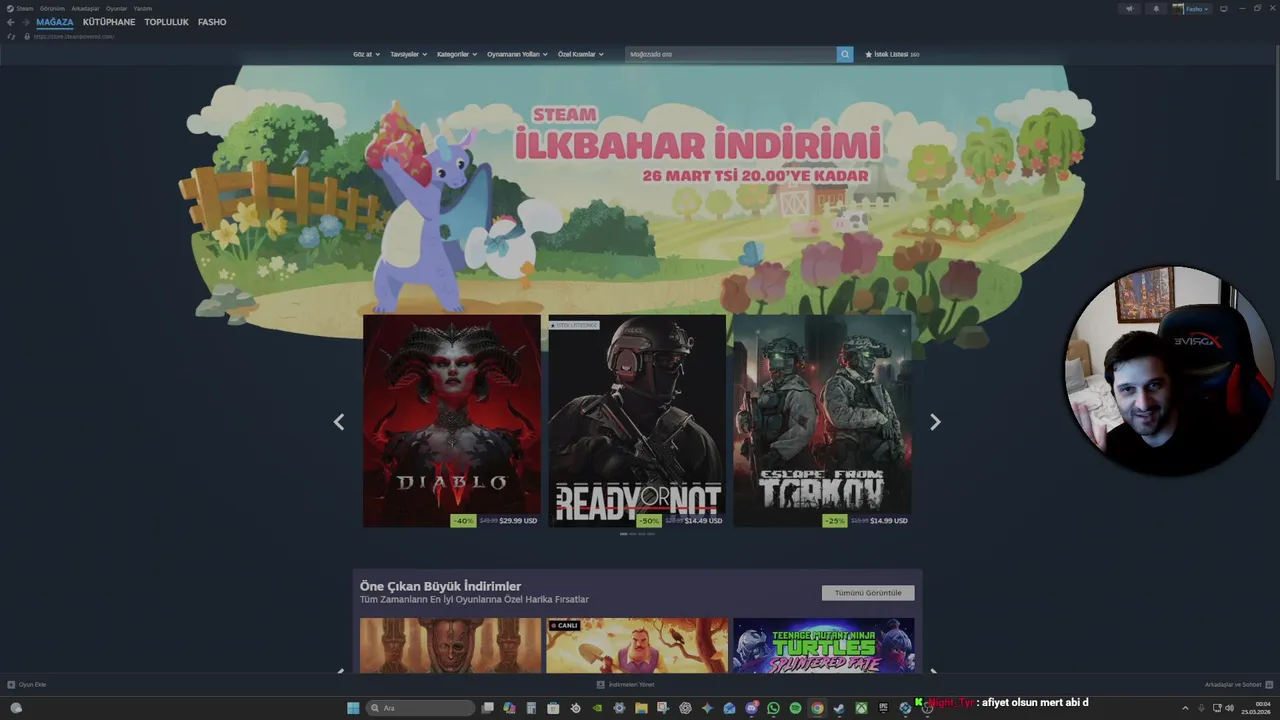Open NVIDIA app from the taskbar
The width and height of the screenshot is (1280, 720).
click(x=597, y=708)
